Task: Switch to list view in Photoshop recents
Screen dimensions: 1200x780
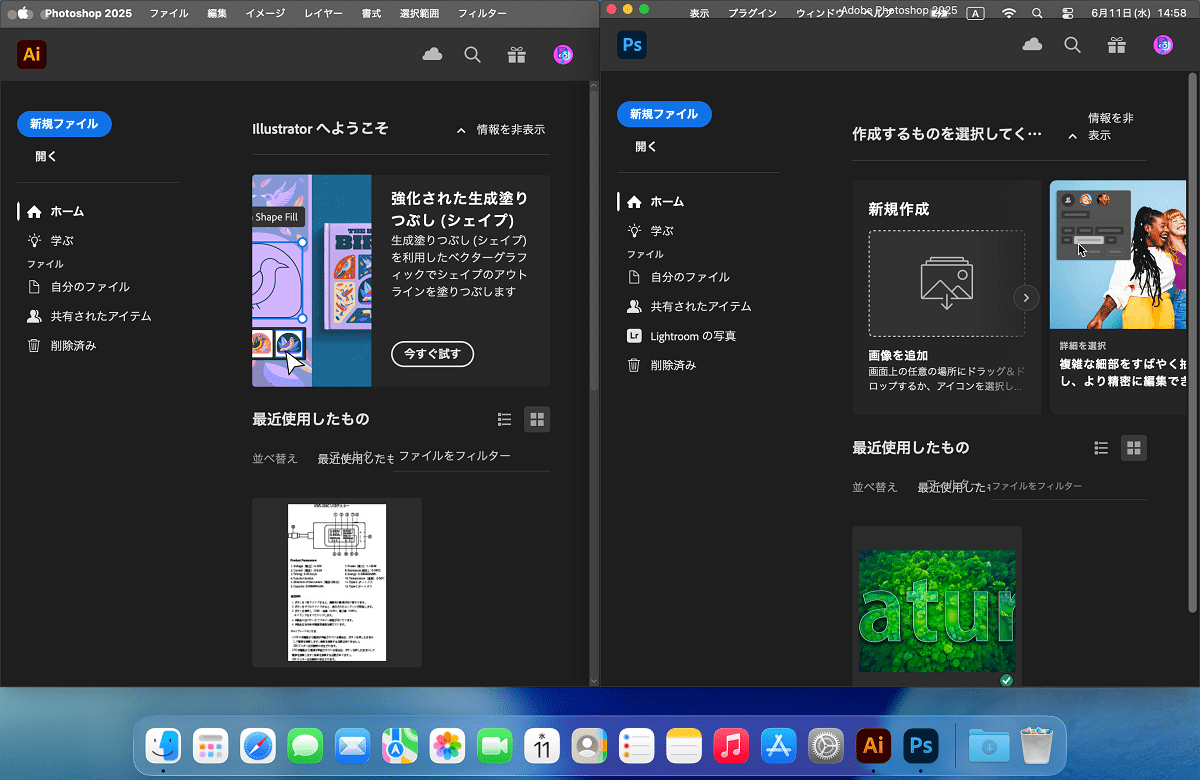Action: 1102,448
